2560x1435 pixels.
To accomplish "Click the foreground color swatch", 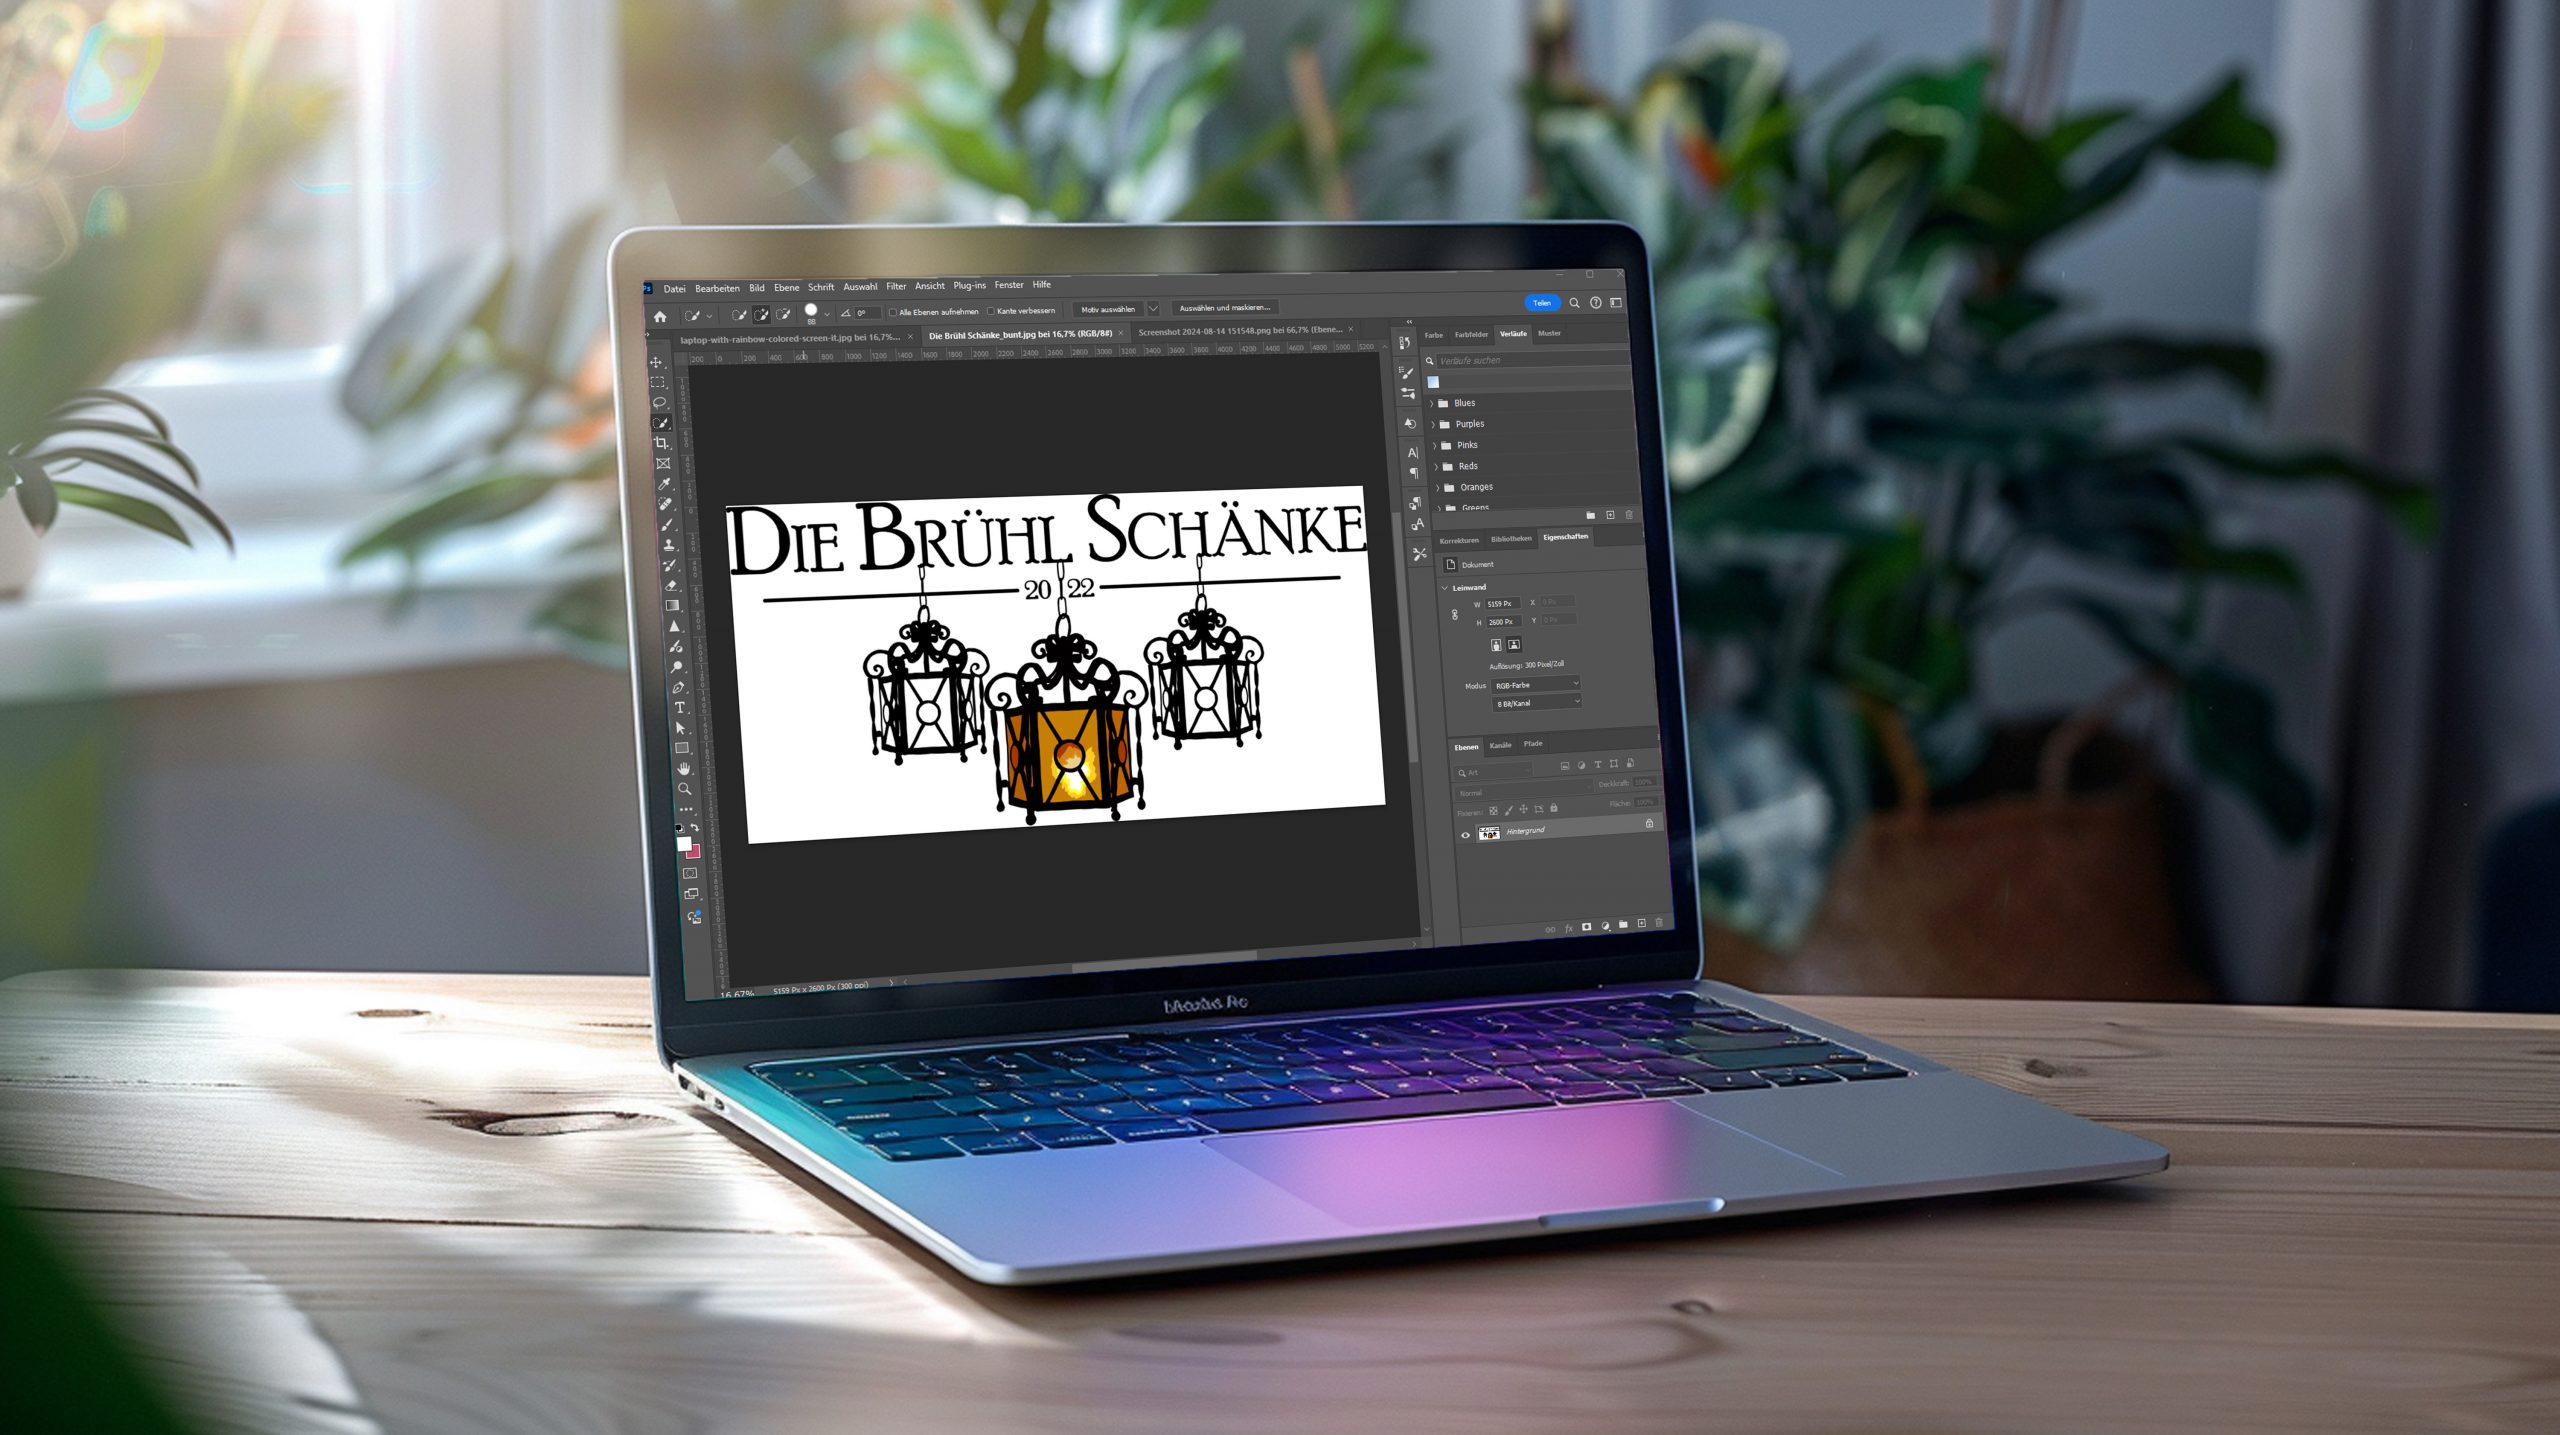I will point(684,844).
